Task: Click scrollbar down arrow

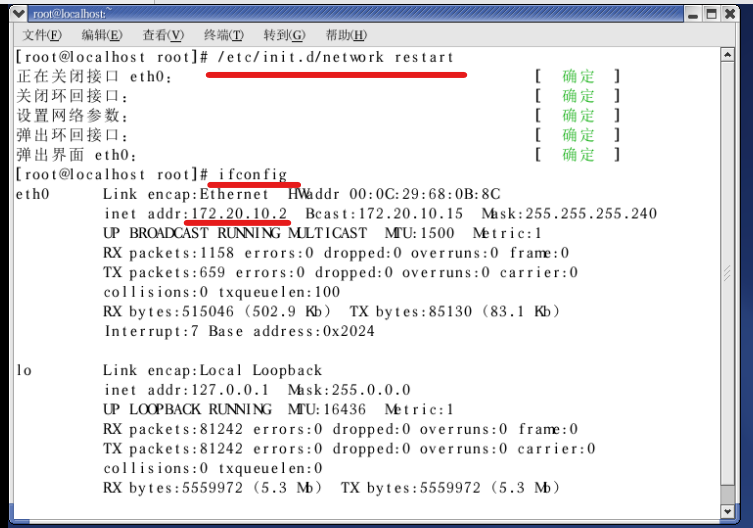Action: click(x=728, y=511)
